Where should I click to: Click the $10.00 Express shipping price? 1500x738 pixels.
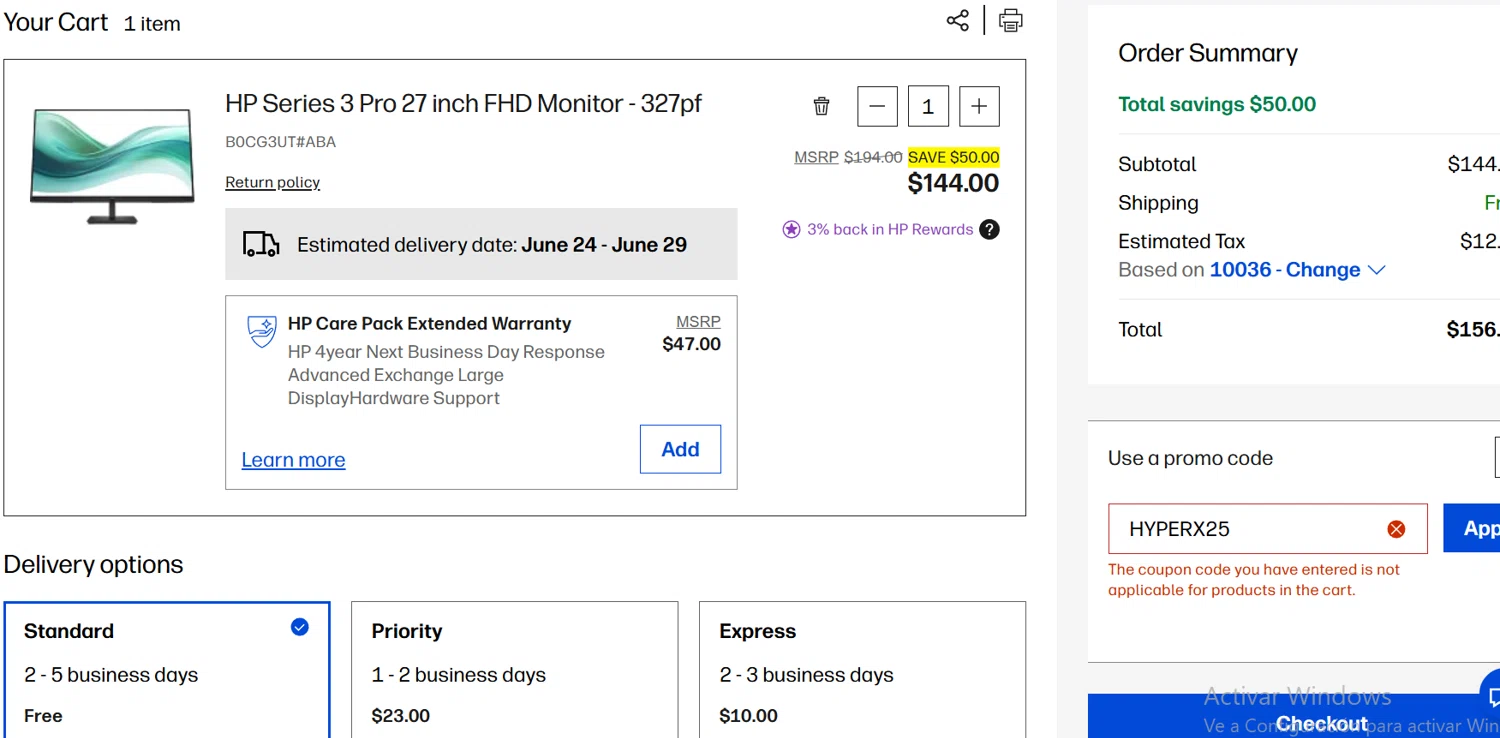[748, 716]
